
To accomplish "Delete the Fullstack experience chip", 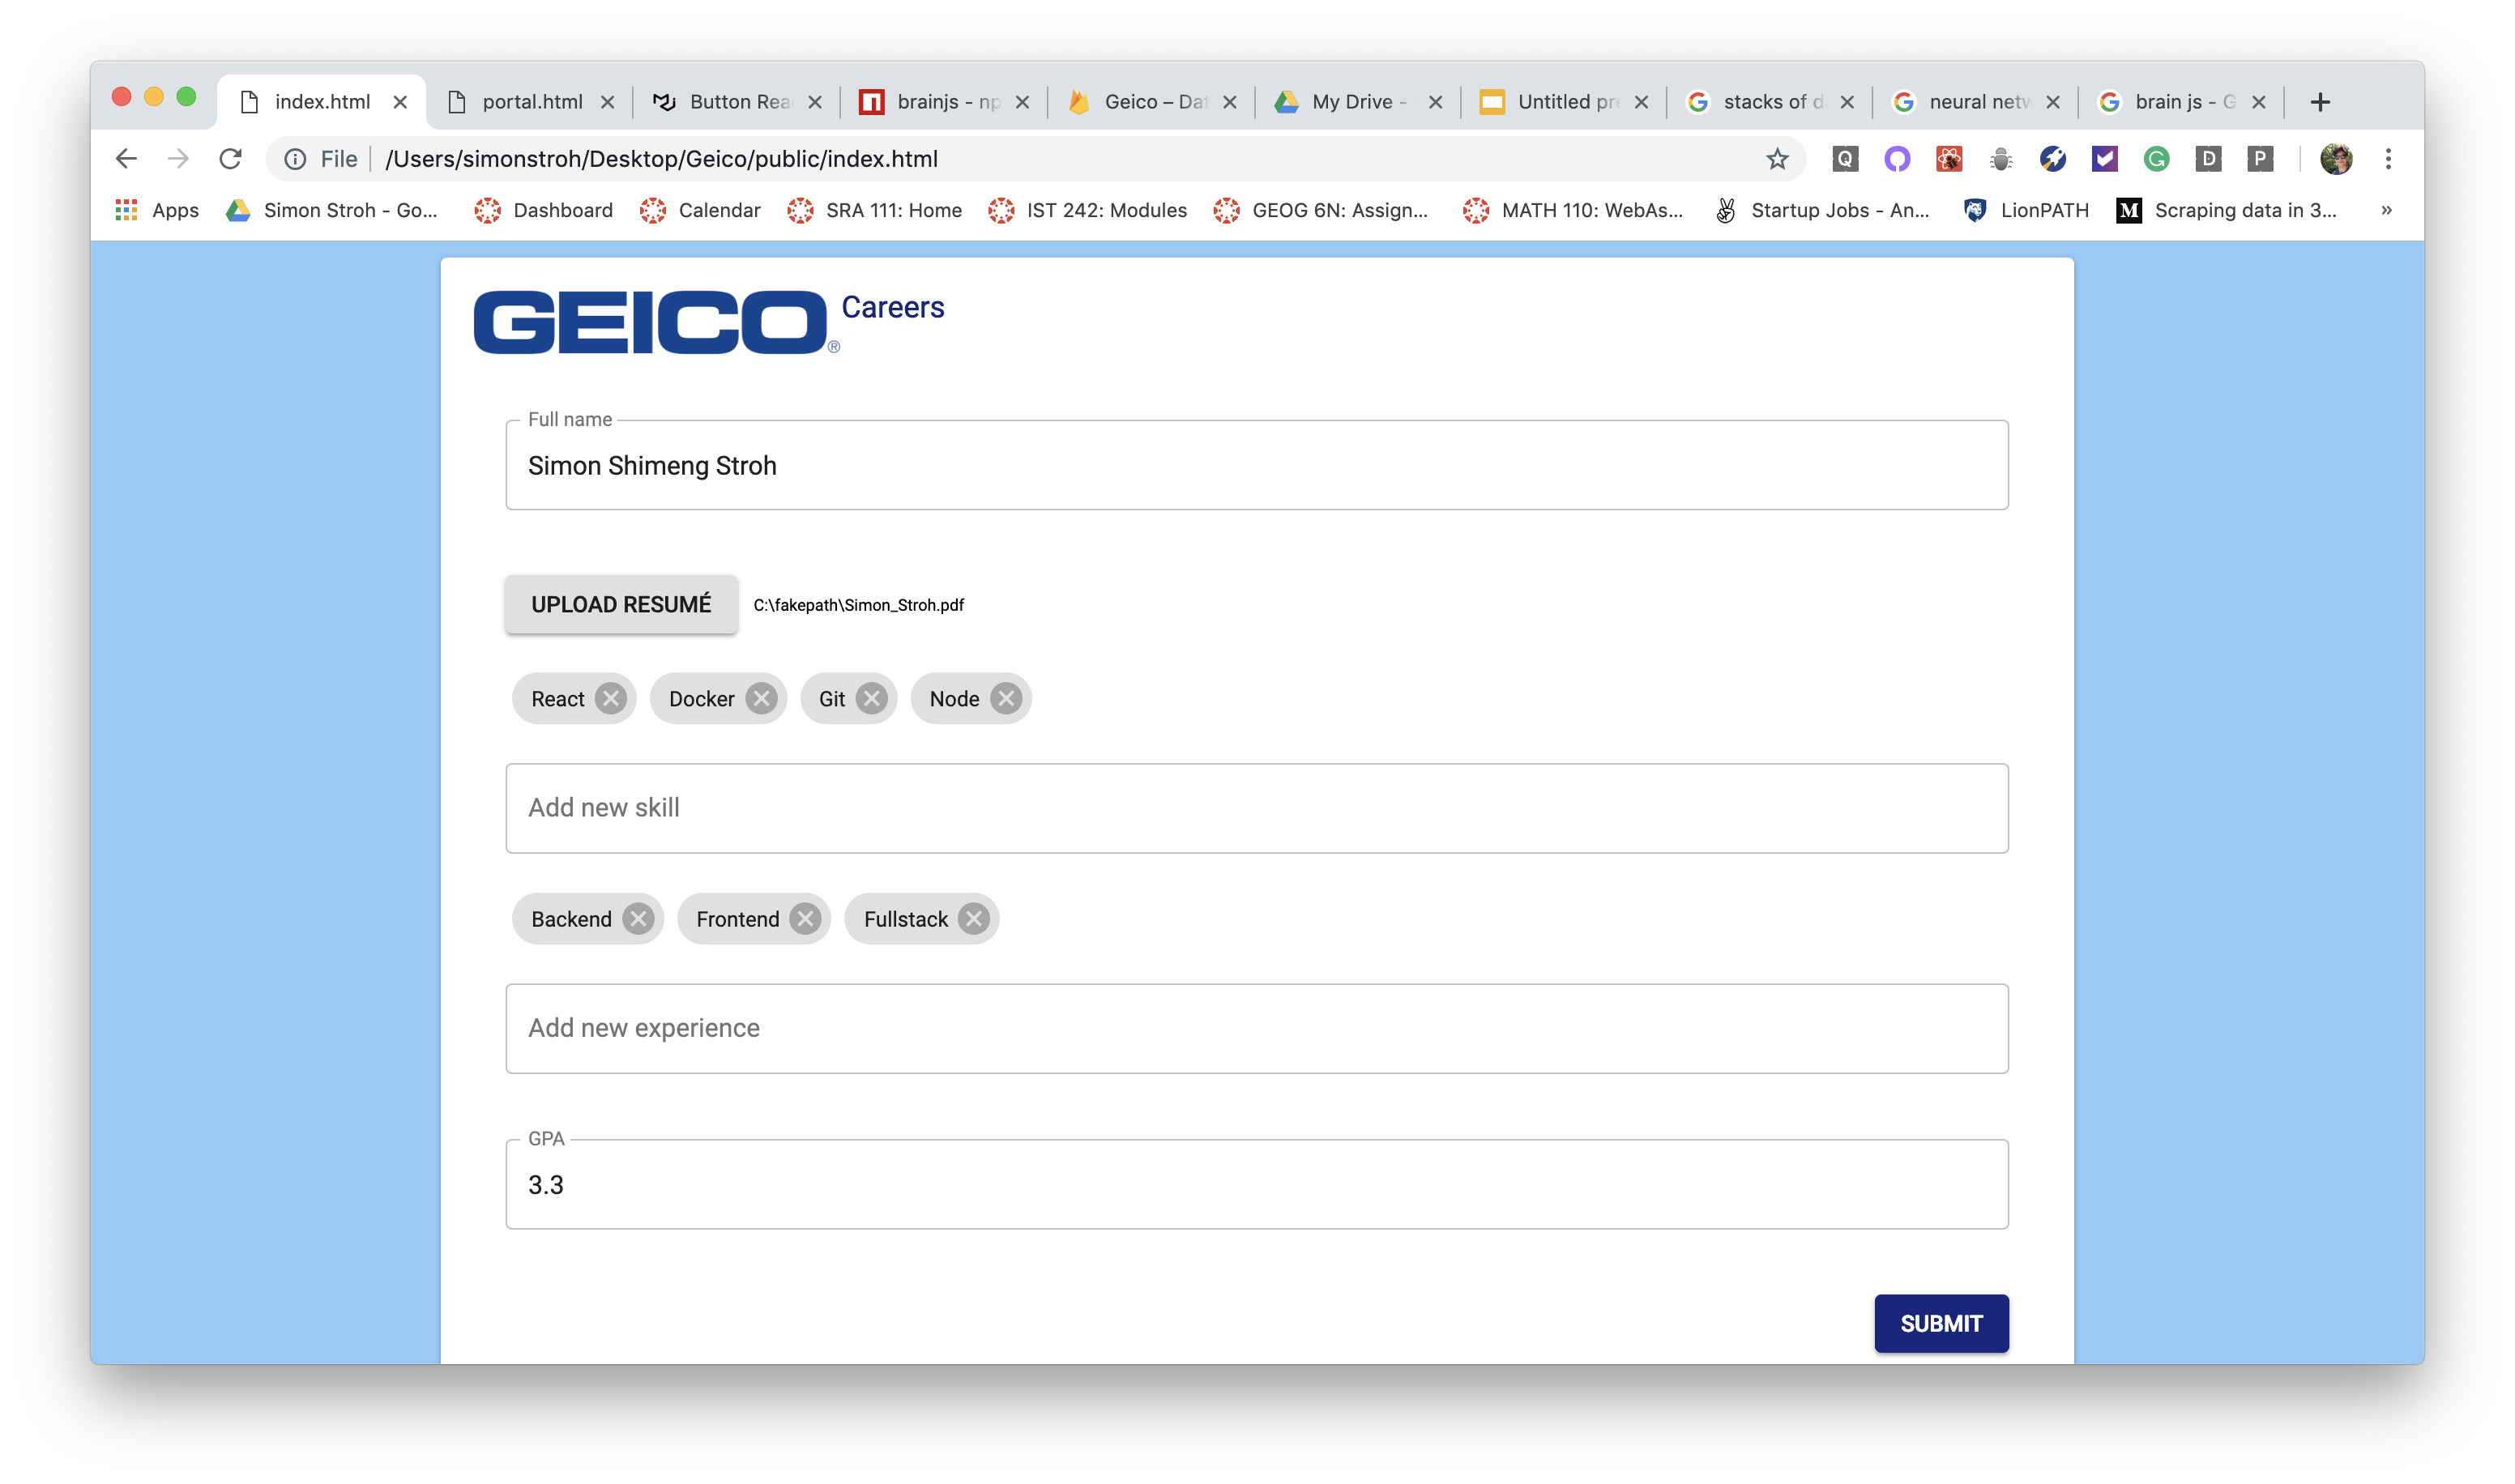I will (973, 918).
